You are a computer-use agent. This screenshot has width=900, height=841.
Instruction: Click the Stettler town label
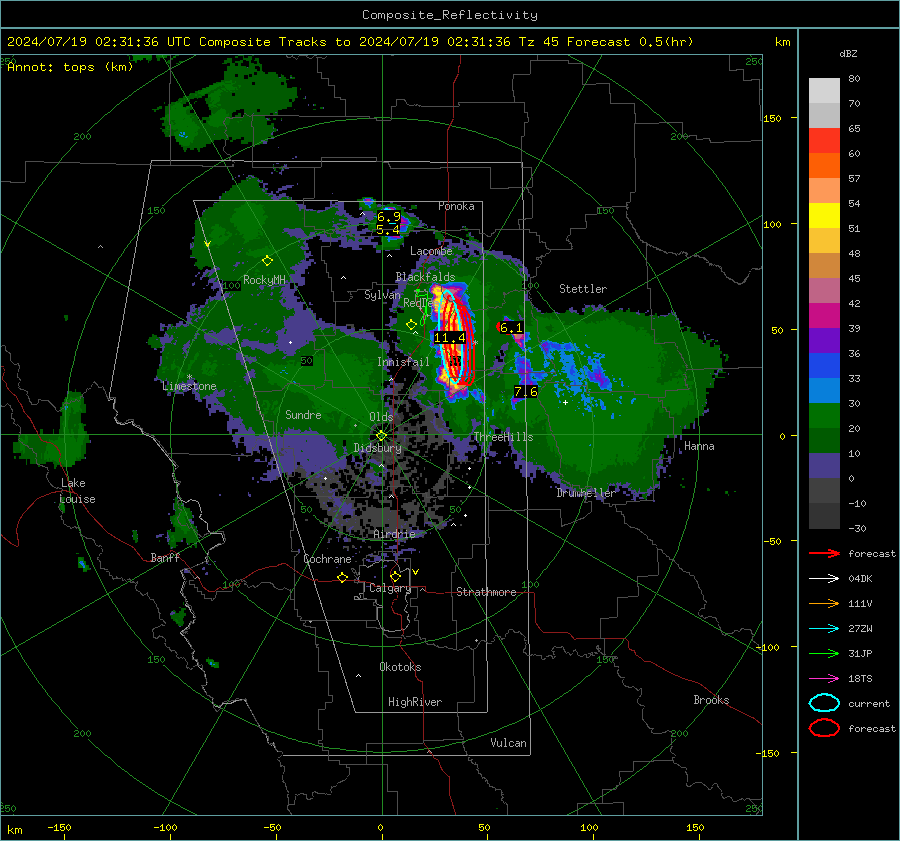[583, 289]
